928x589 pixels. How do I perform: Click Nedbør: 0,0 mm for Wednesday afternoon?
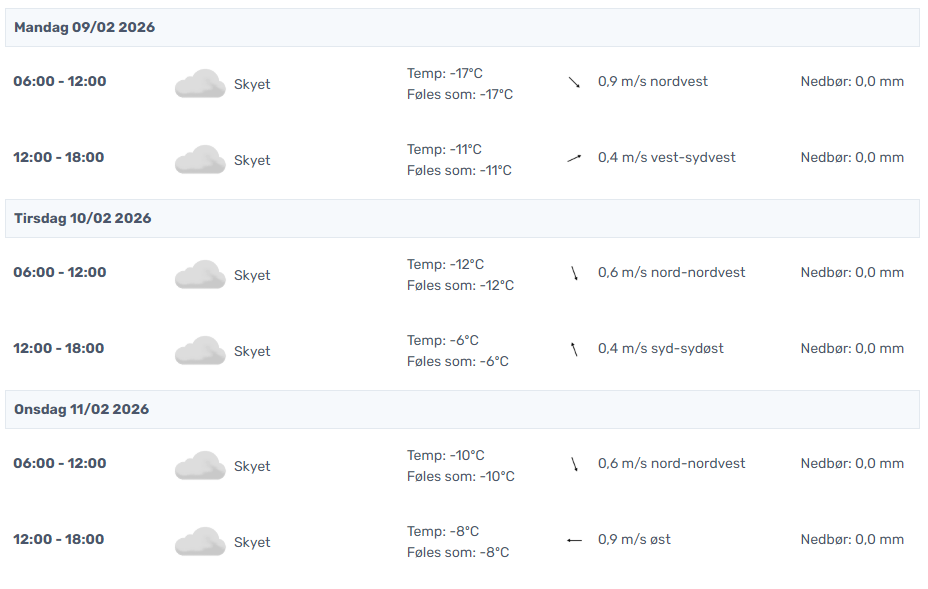[852, 539]
